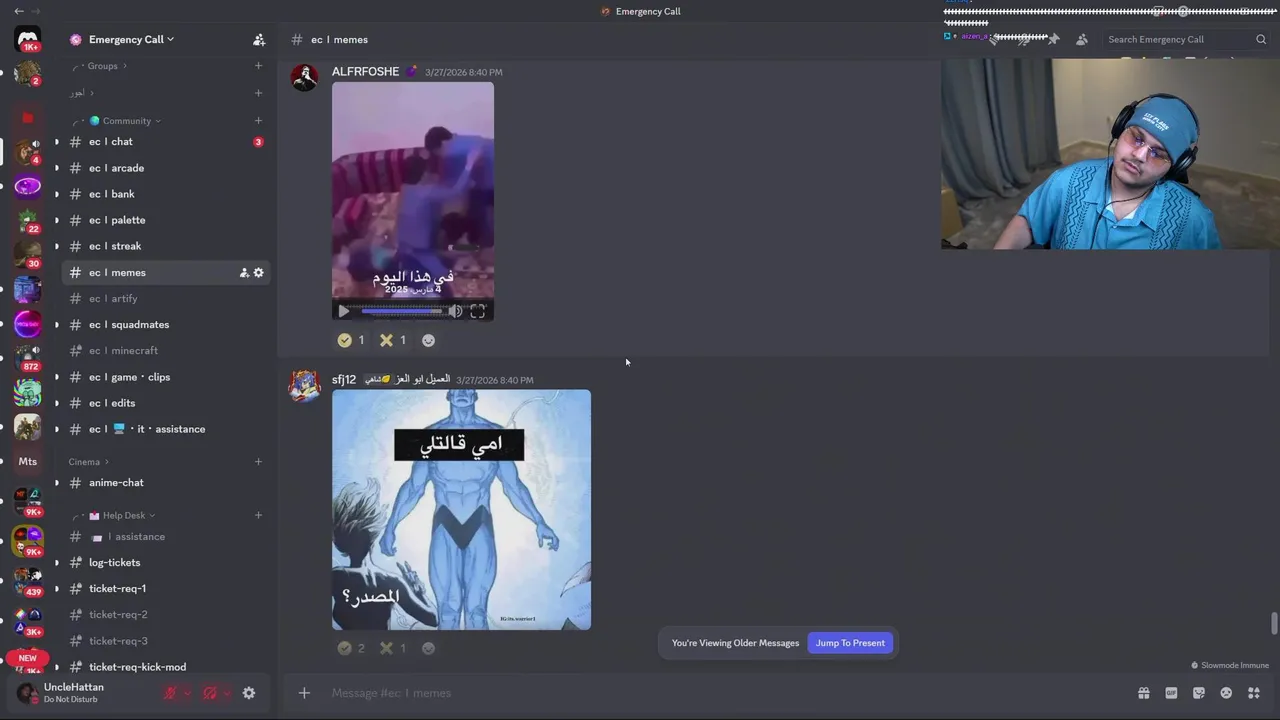Open ec | minecraft channel
The height and width of the screenshot is (720, 1280).
tap(166, 351)
